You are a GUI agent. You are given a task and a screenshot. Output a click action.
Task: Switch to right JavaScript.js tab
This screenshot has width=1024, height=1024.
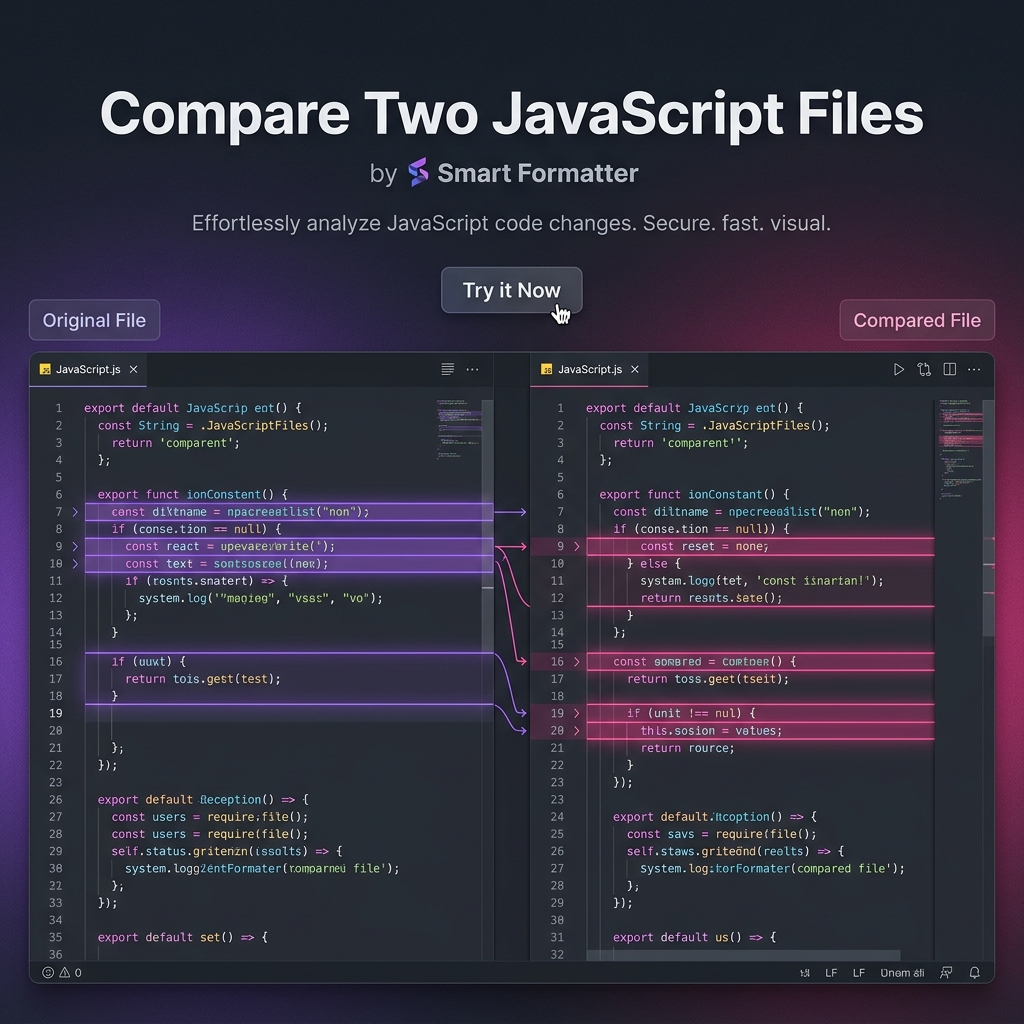pos(590,369)
